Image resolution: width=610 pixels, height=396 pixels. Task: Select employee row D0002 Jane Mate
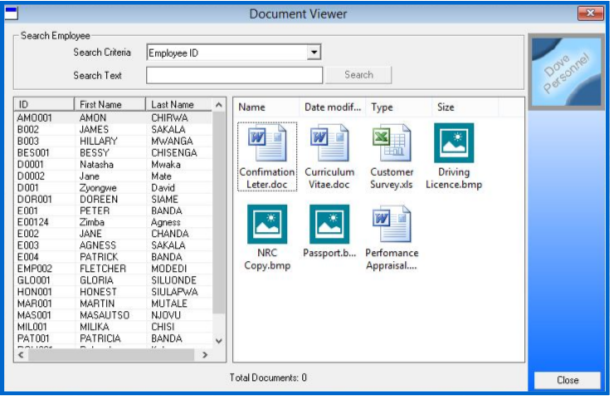tap(114, 176)
